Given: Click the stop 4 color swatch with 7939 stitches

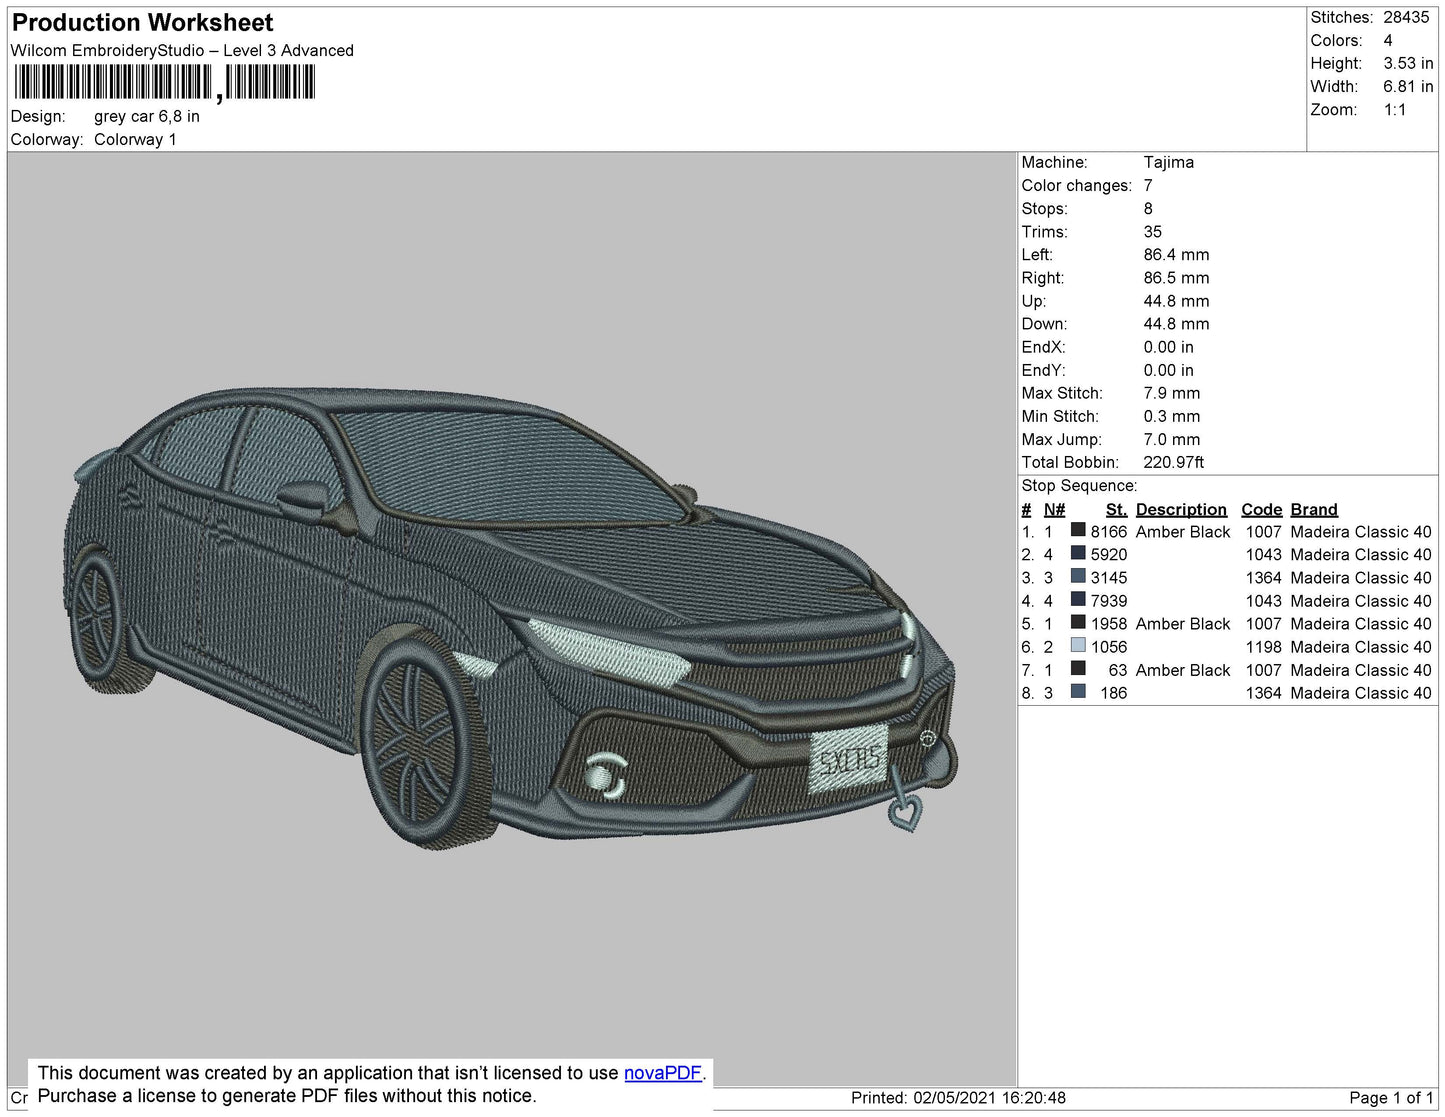Looking at the screenshot, I should 1078,599.
